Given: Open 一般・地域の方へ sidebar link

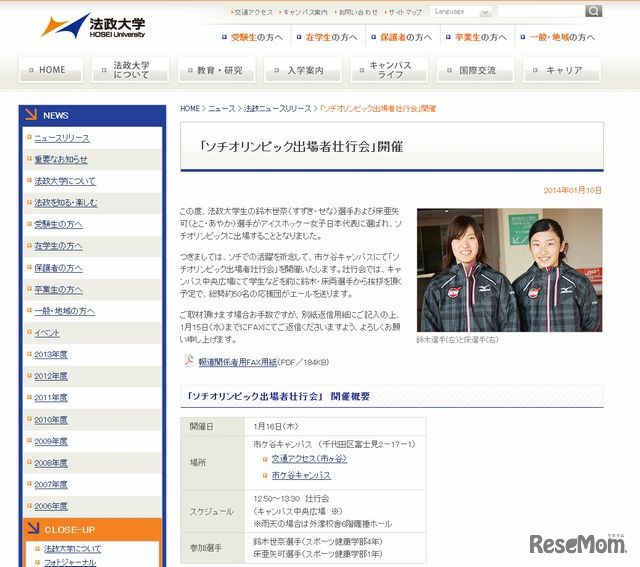Looking at the screenshot, I should click(64, 311).
